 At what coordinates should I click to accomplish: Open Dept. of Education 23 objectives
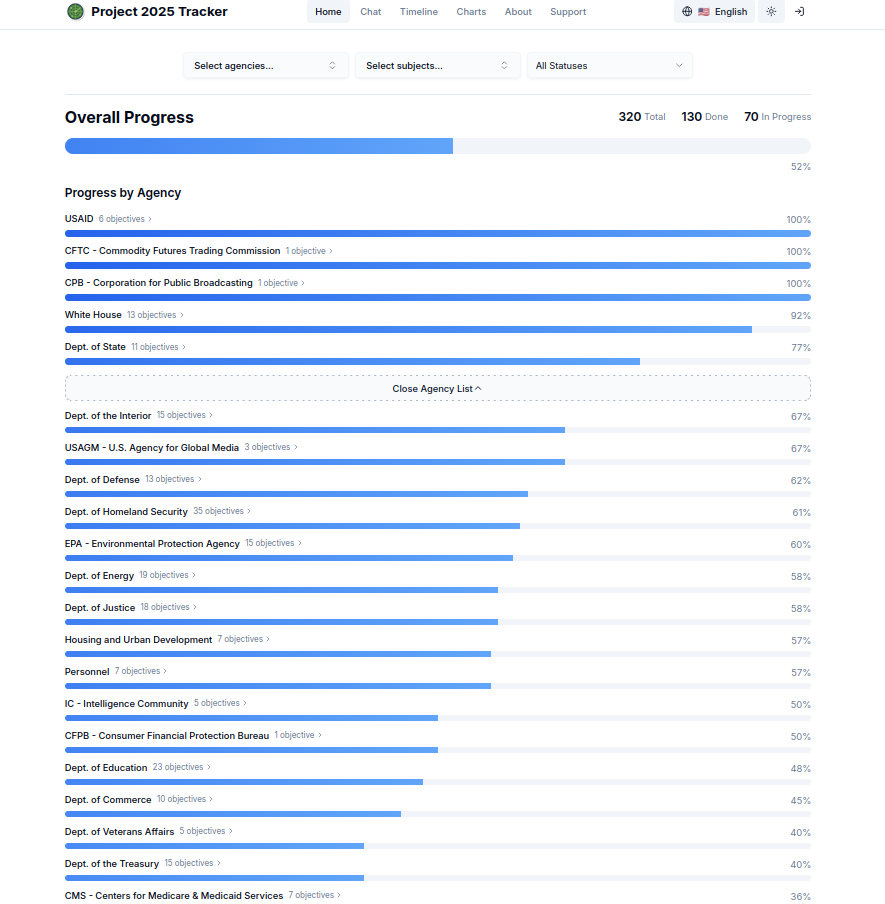coord(182,767)
